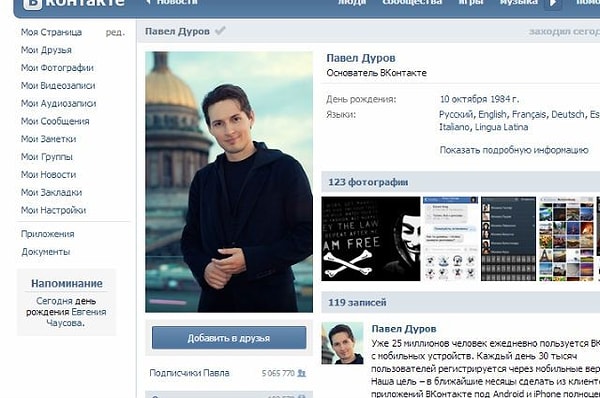
Task: Click сообщества in the top navigation
Action: tap(412, 3)
